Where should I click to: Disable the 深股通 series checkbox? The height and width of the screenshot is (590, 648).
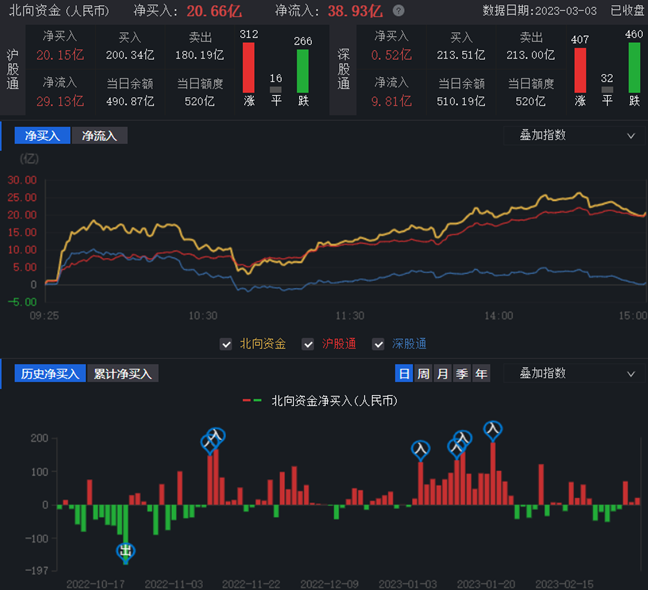[378, 344]
